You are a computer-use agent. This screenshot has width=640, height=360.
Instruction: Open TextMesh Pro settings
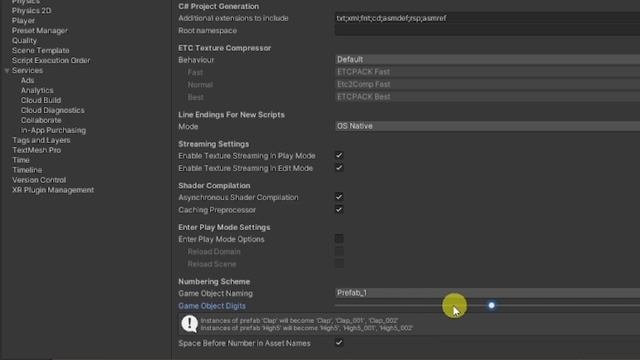36,150
